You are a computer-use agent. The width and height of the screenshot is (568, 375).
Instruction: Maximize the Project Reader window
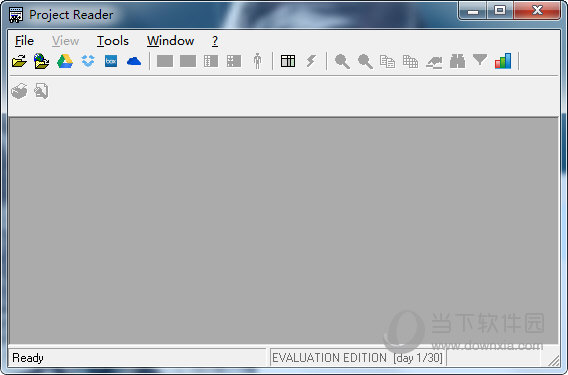(500, 11)
